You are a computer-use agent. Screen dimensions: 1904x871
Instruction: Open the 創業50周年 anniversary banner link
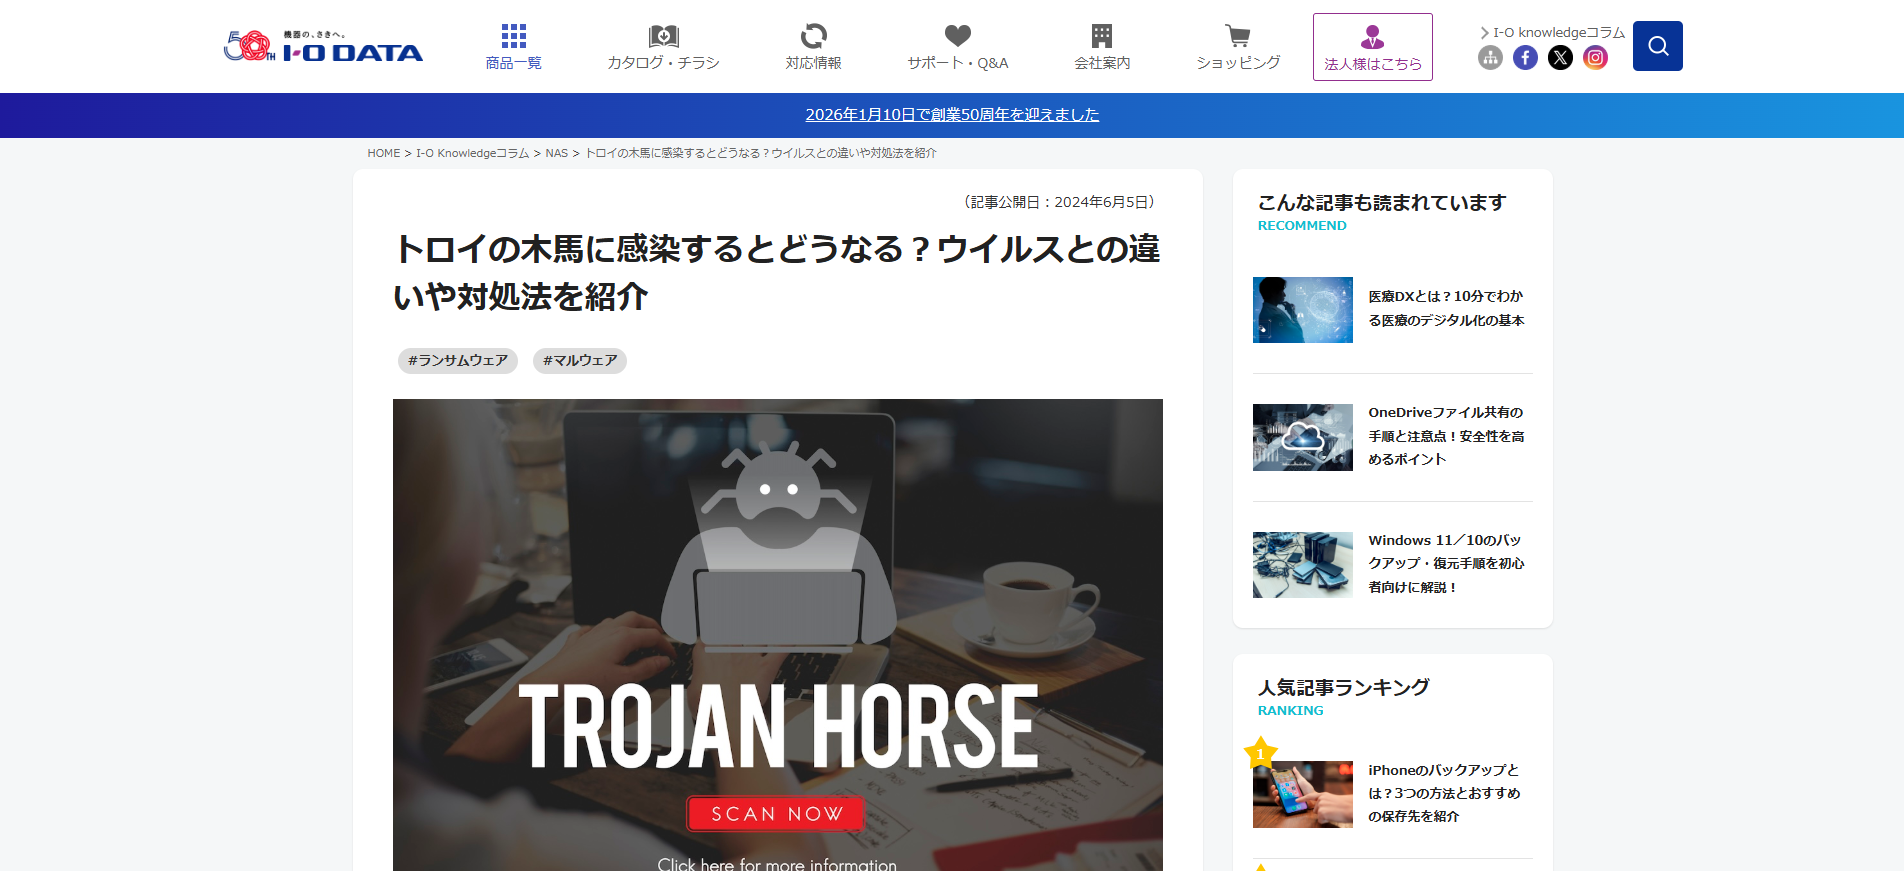point(952,115)
